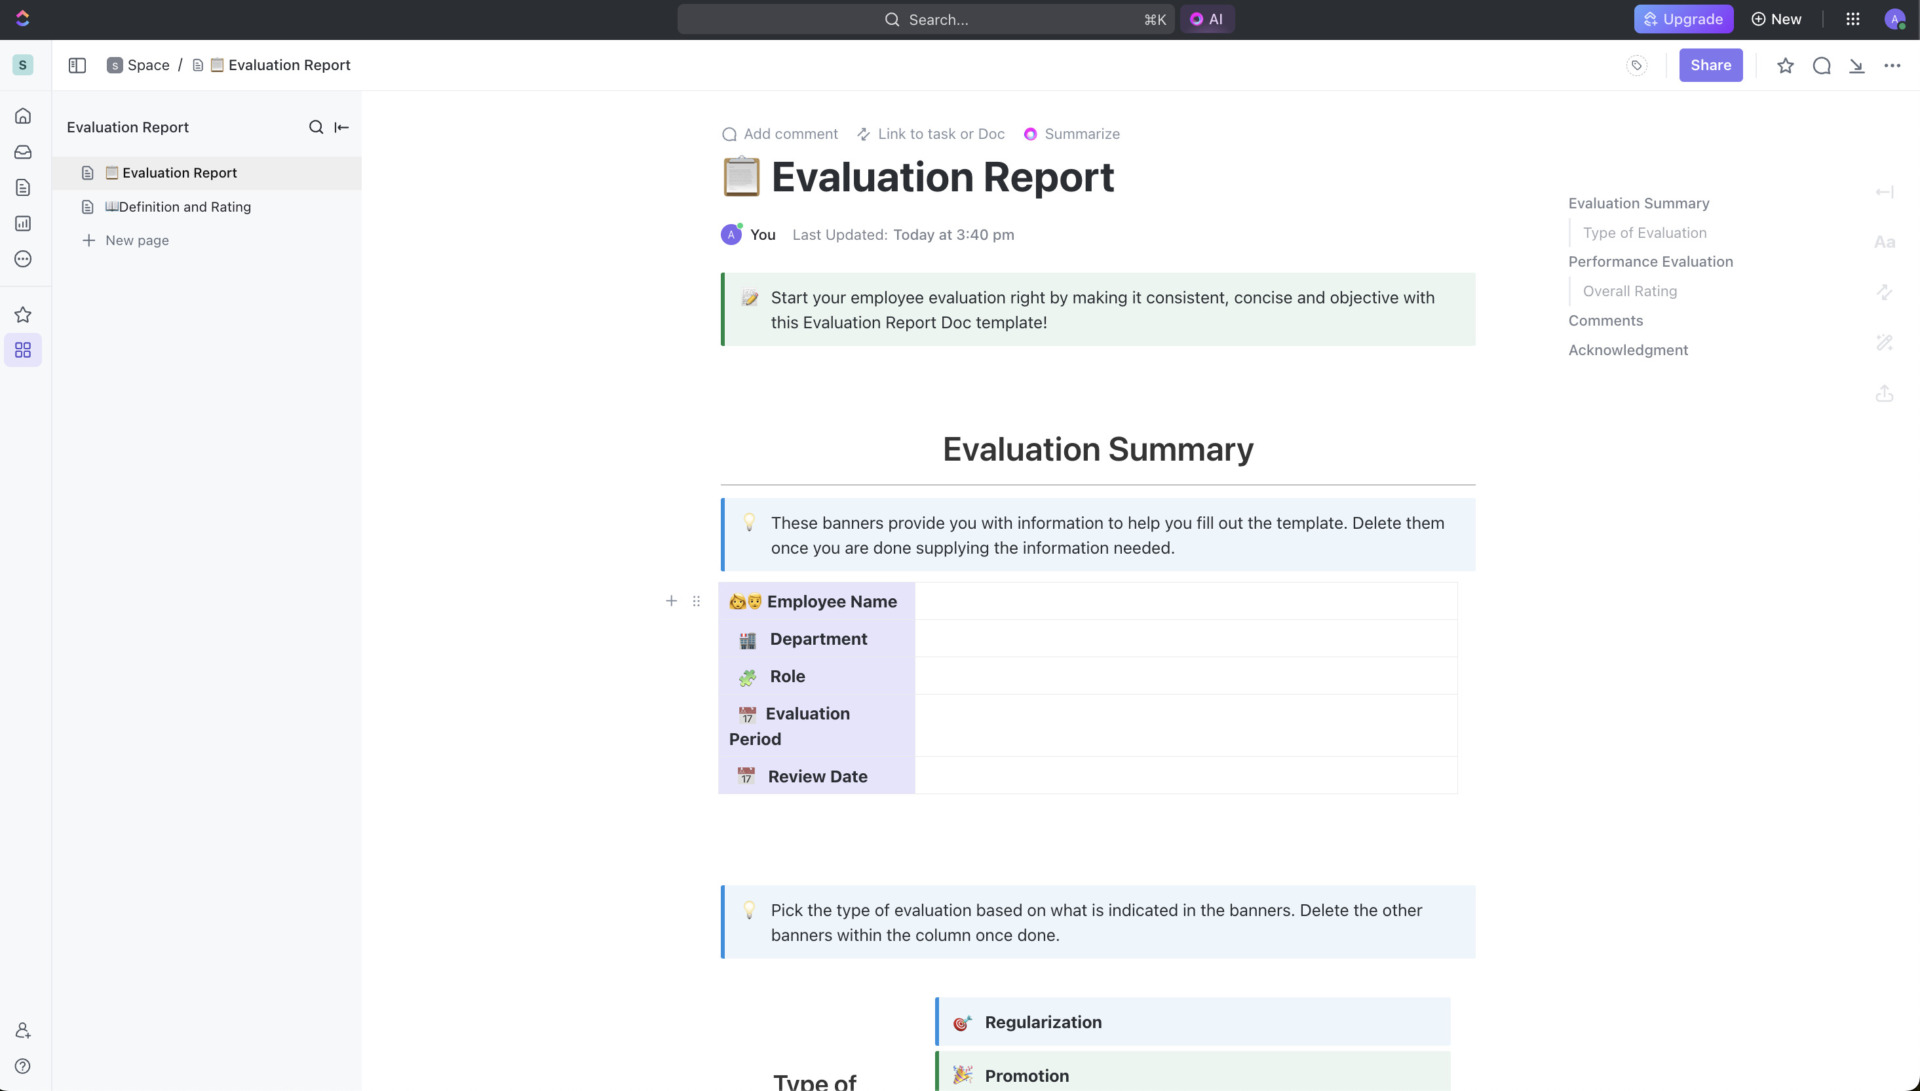Screen dimensions: 1920x1091
Task: Open the Dashboards icon in sidebar
Action: tap(23, 223)
